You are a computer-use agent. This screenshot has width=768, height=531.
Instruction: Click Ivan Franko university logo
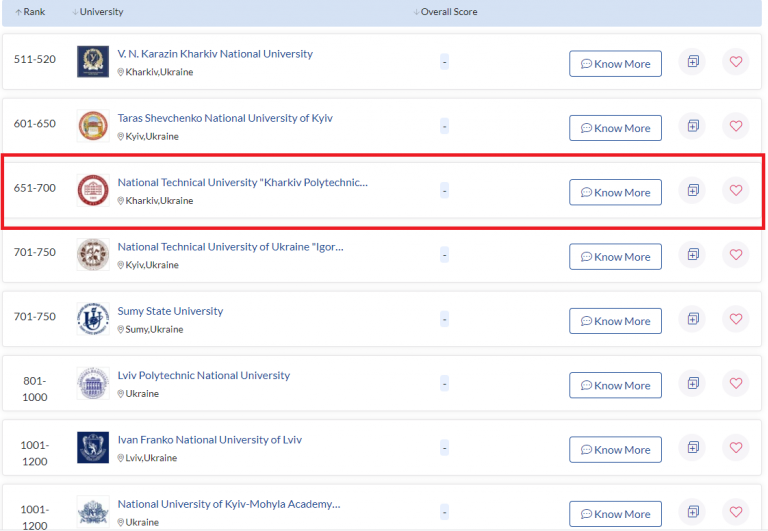93,448
